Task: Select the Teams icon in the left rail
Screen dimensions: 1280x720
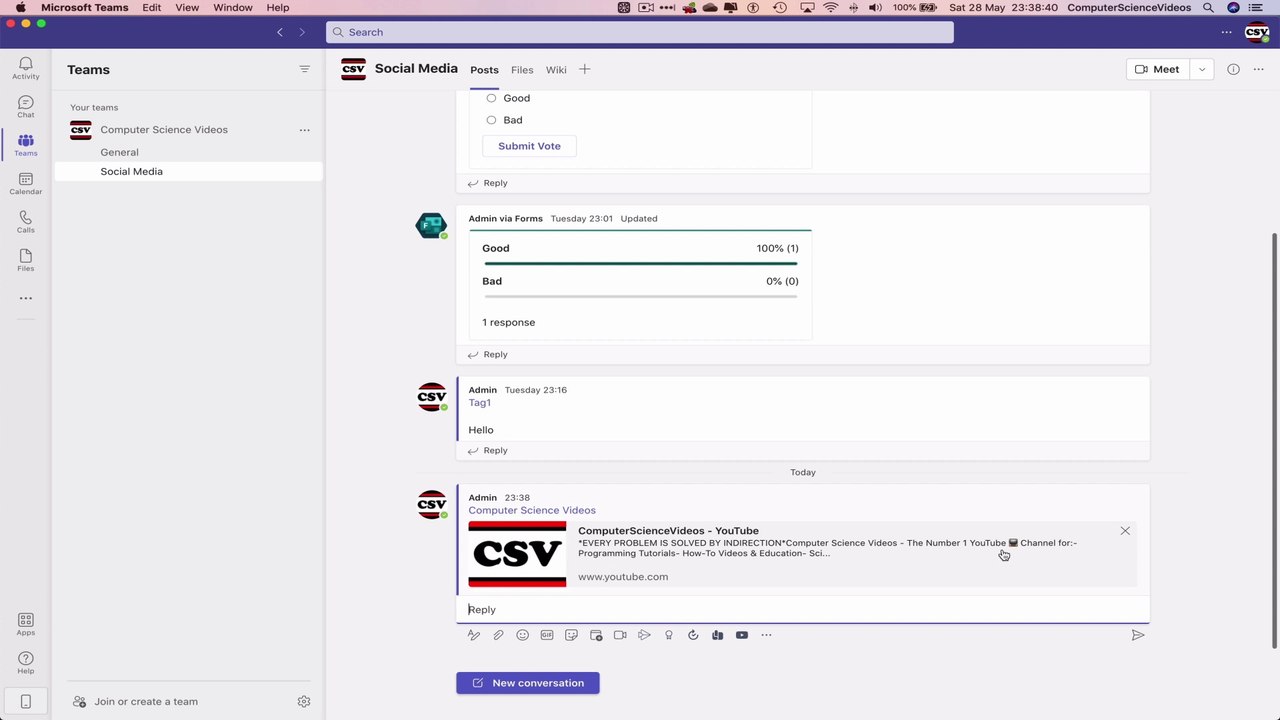Action: pos(26,145)
